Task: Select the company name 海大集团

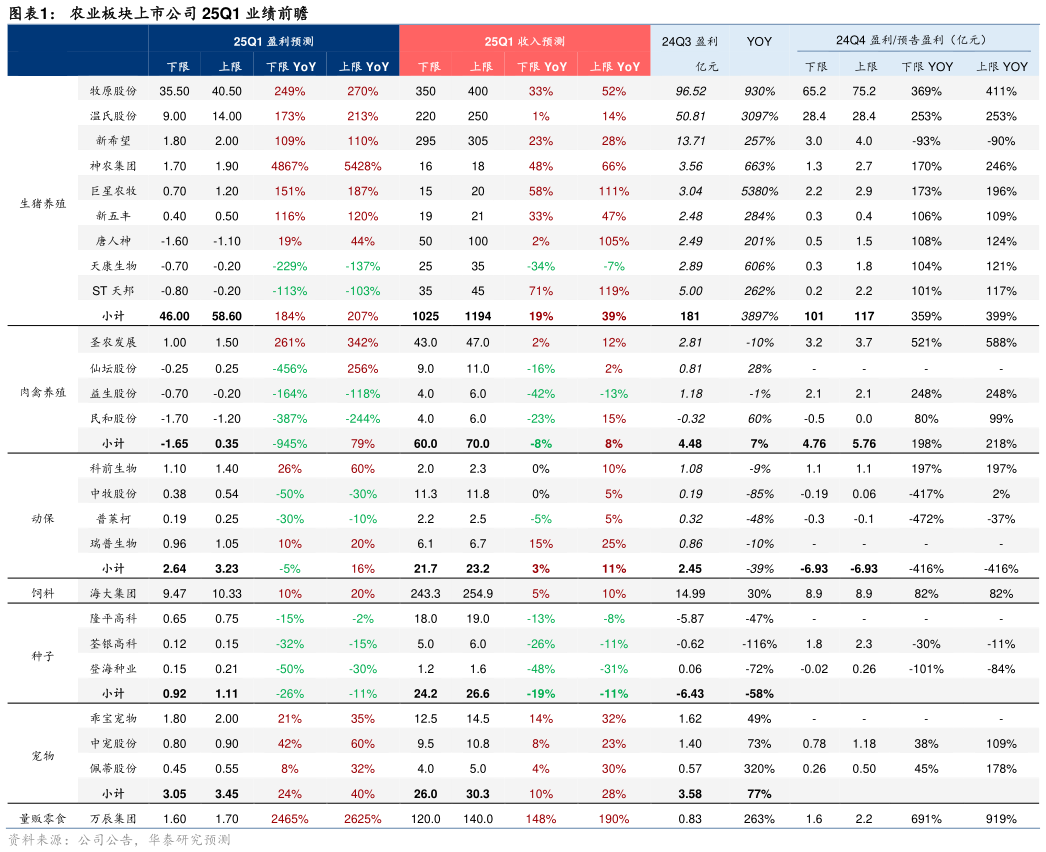Action: (113, 593)
